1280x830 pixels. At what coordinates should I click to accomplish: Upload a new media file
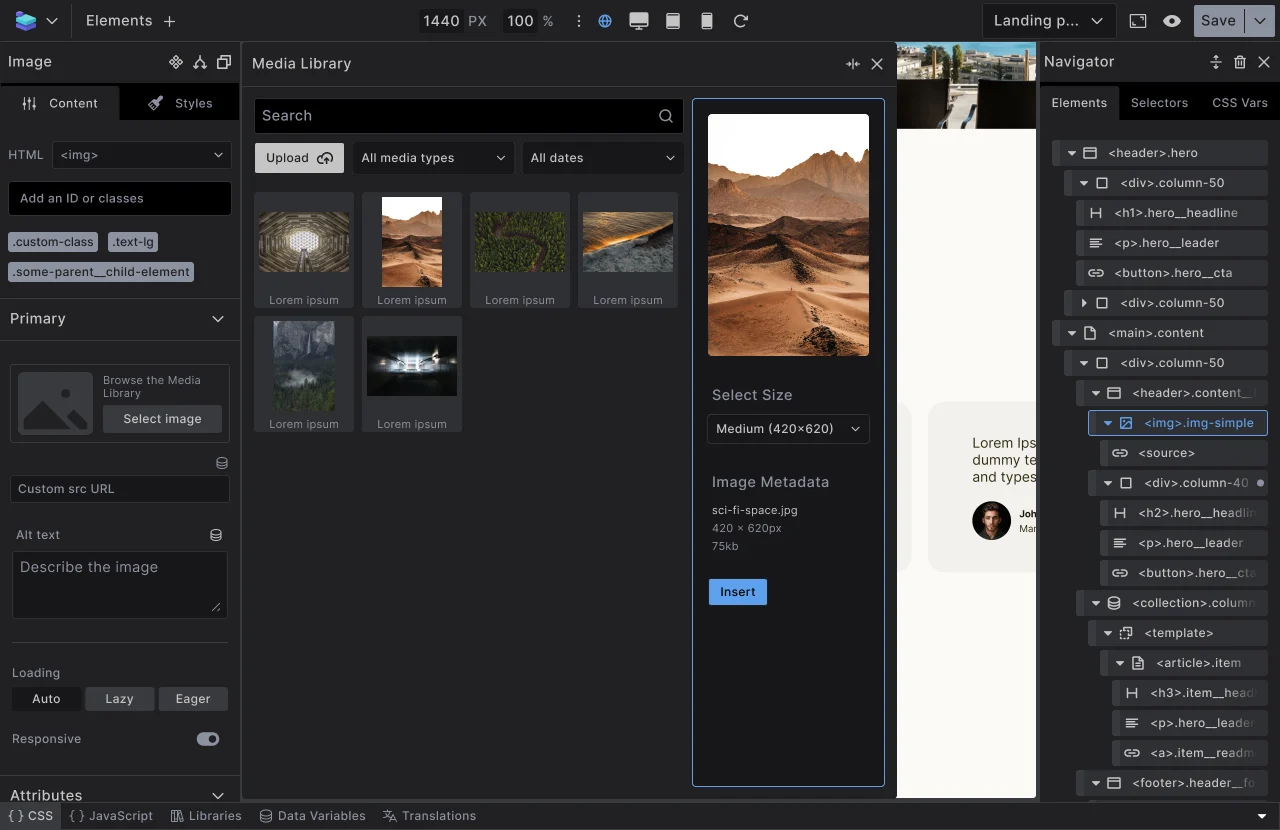coord(299,157)
